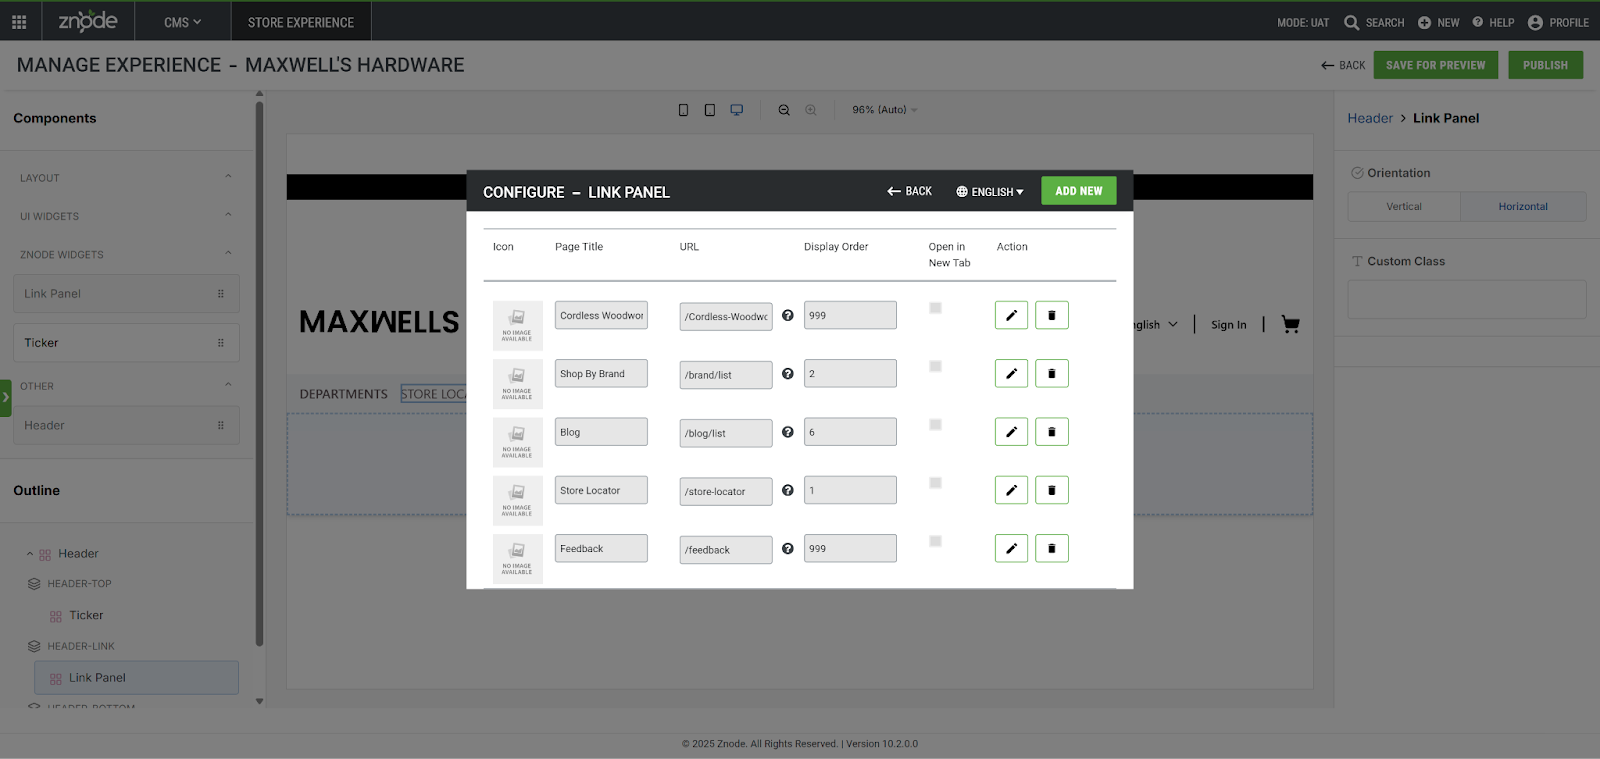Image resolution: width=1600 pixels, height=759 pixels.
Task: Delete the Store Locator row
Action: (x=1052, y=490)
